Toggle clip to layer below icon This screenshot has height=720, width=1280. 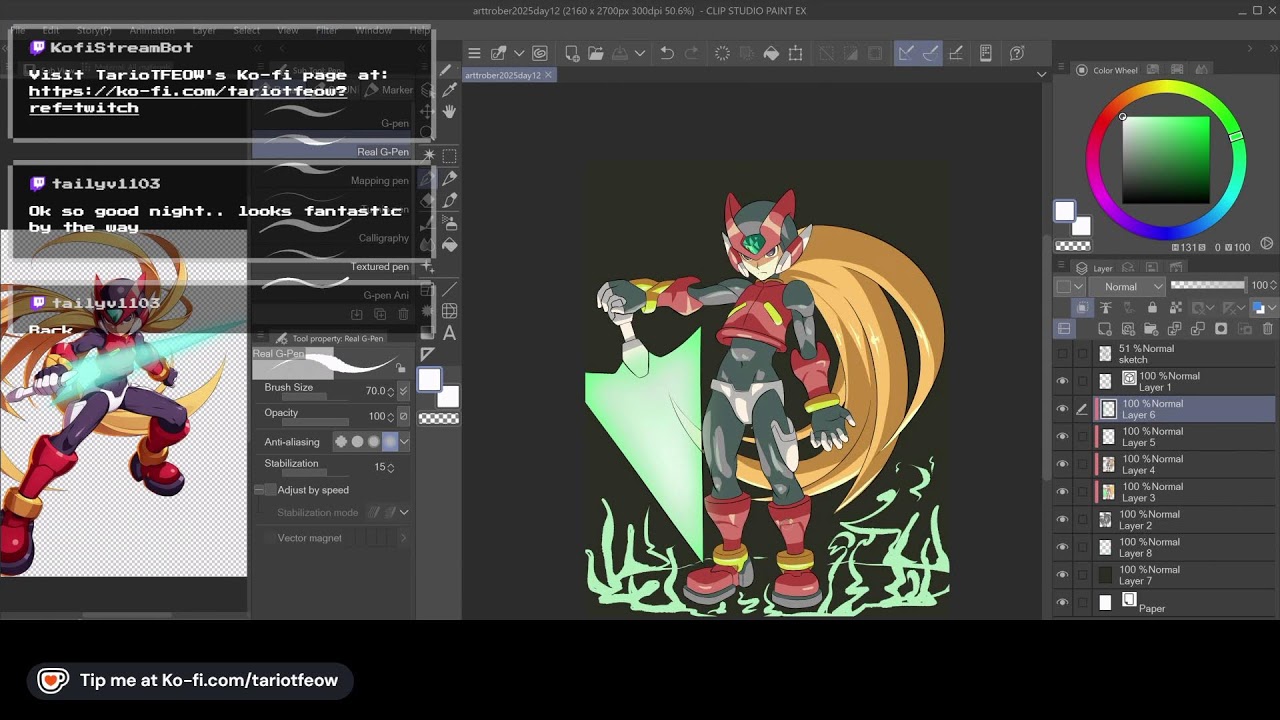coord(1082,308)
